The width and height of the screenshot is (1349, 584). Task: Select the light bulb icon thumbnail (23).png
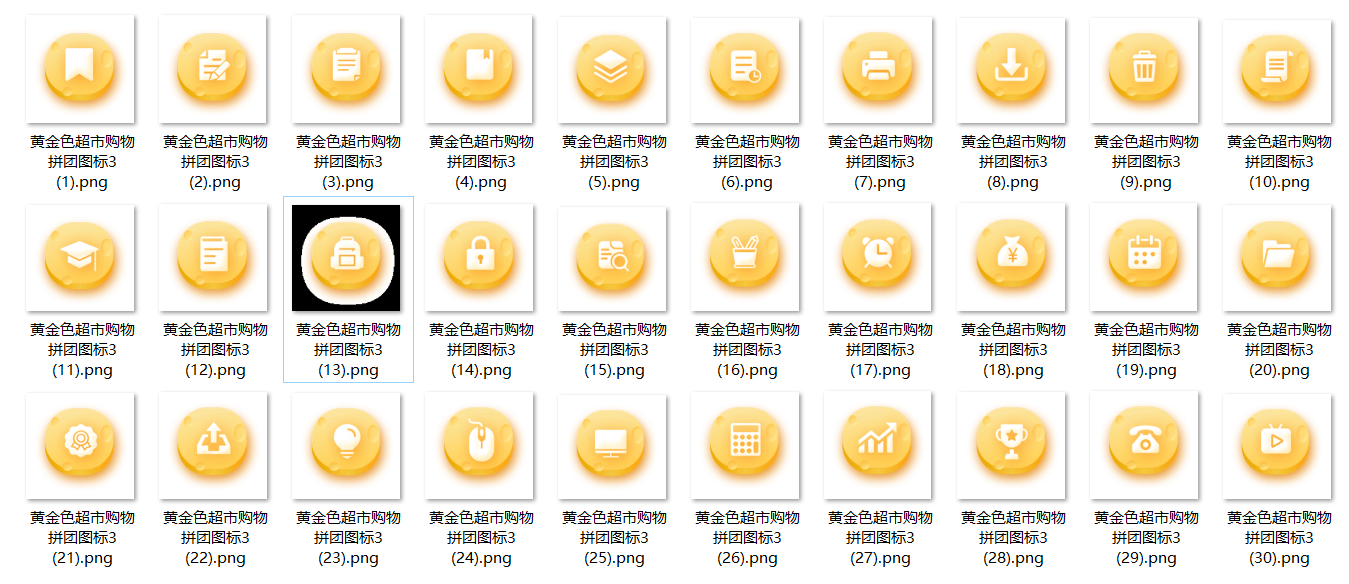[x=346, y=446]
